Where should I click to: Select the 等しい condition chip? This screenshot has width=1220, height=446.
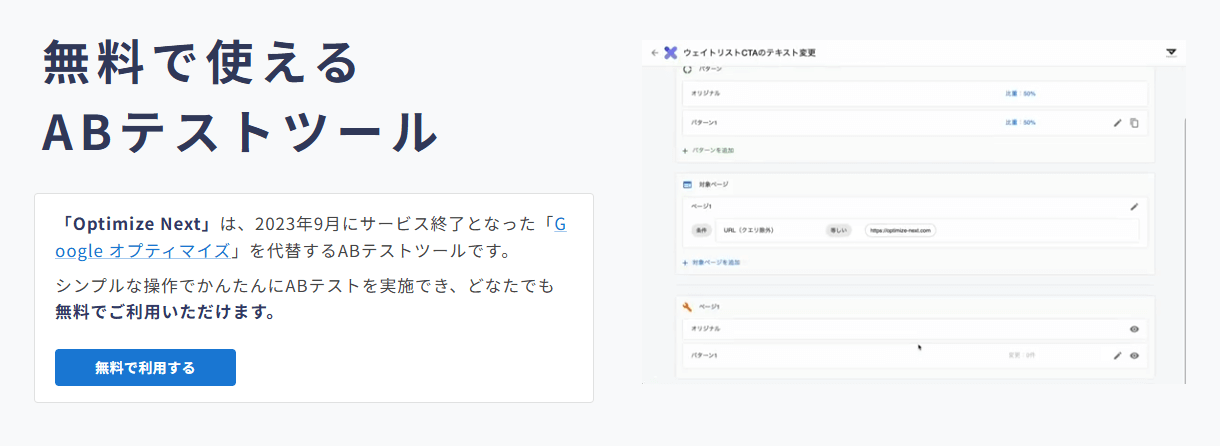point(838,230)
